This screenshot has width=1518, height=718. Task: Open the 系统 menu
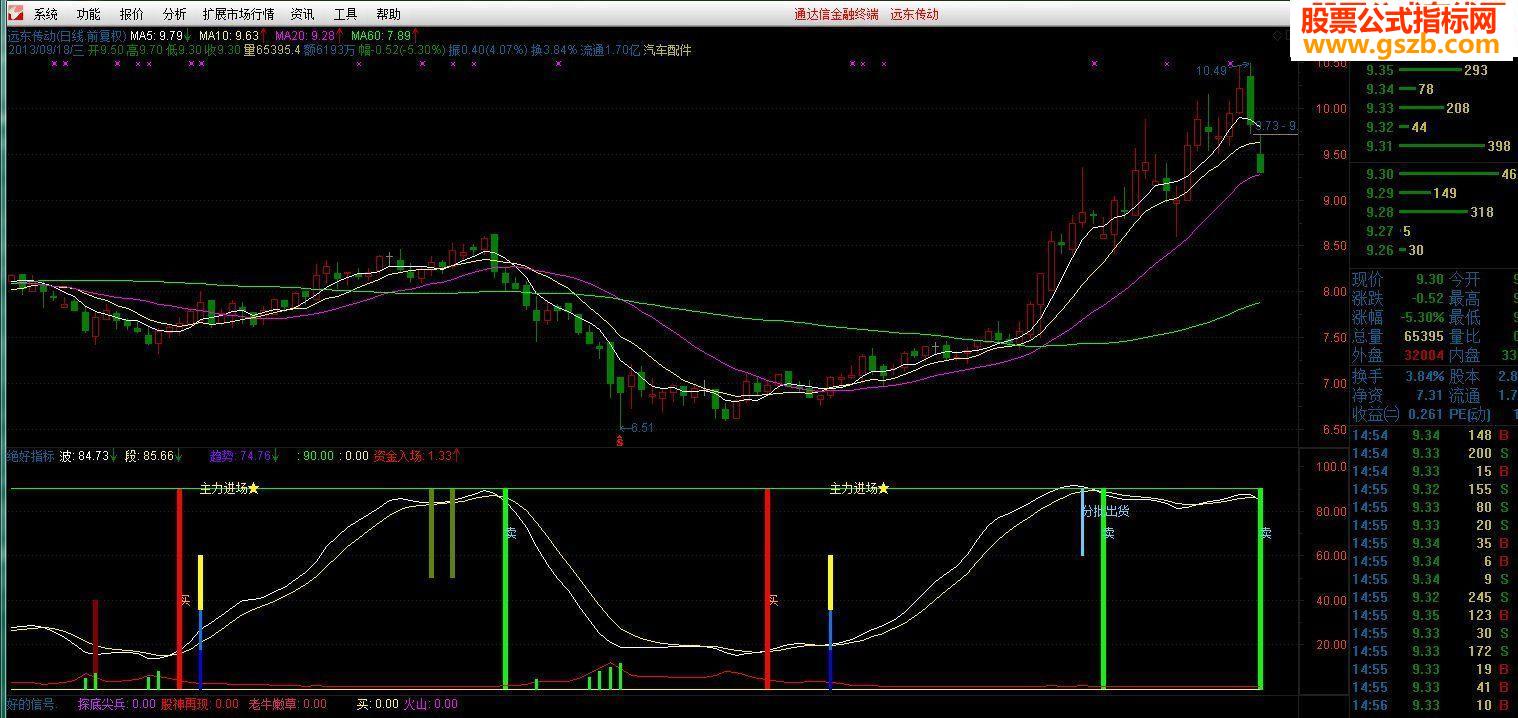tap(46, 15)
